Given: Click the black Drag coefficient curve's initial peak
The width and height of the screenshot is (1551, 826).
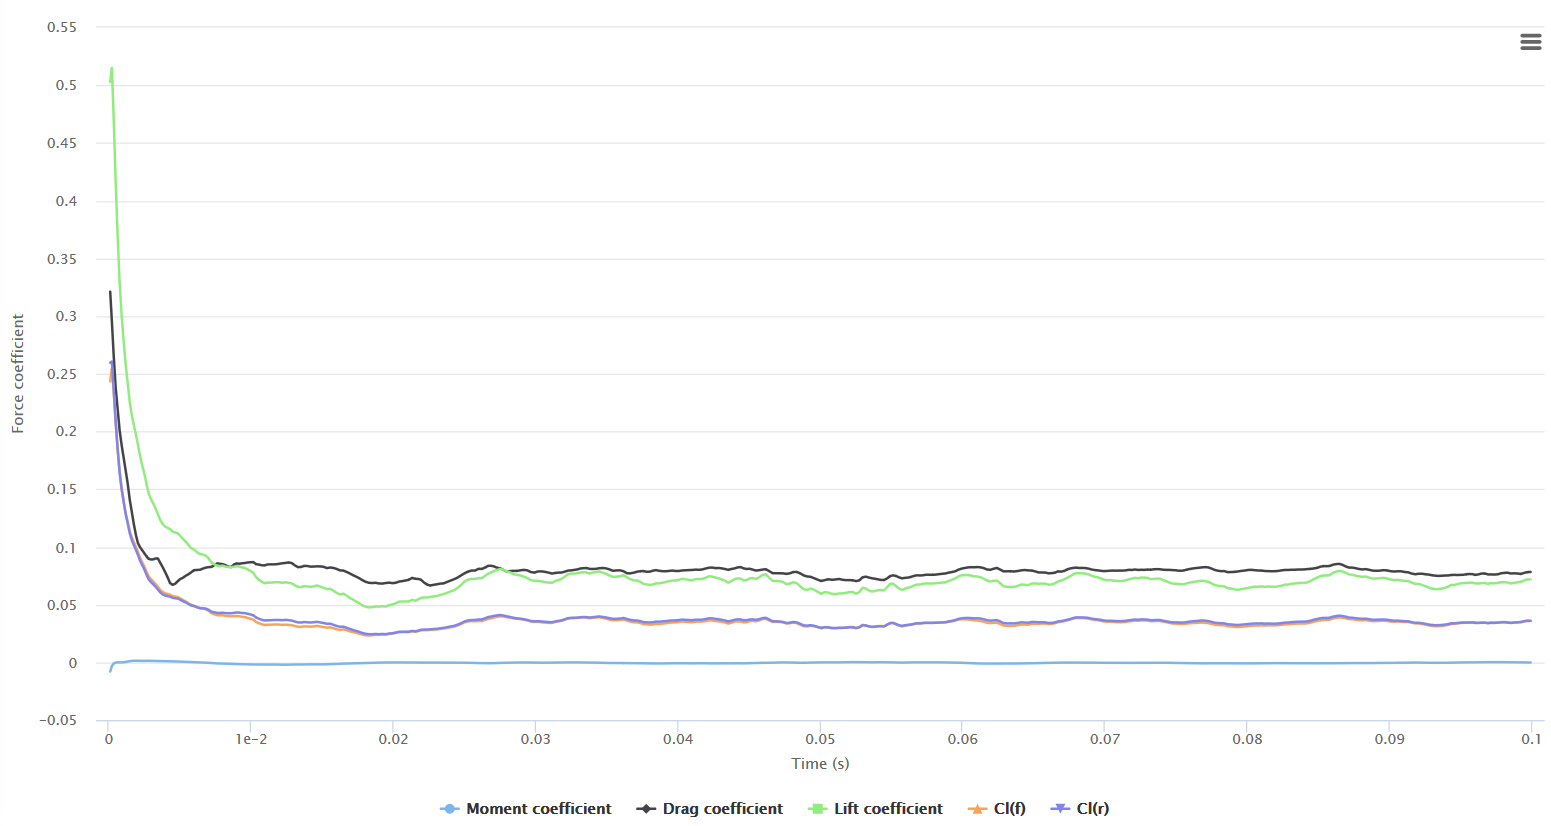Looking at the screenshot, I should (x=110, y=292).
